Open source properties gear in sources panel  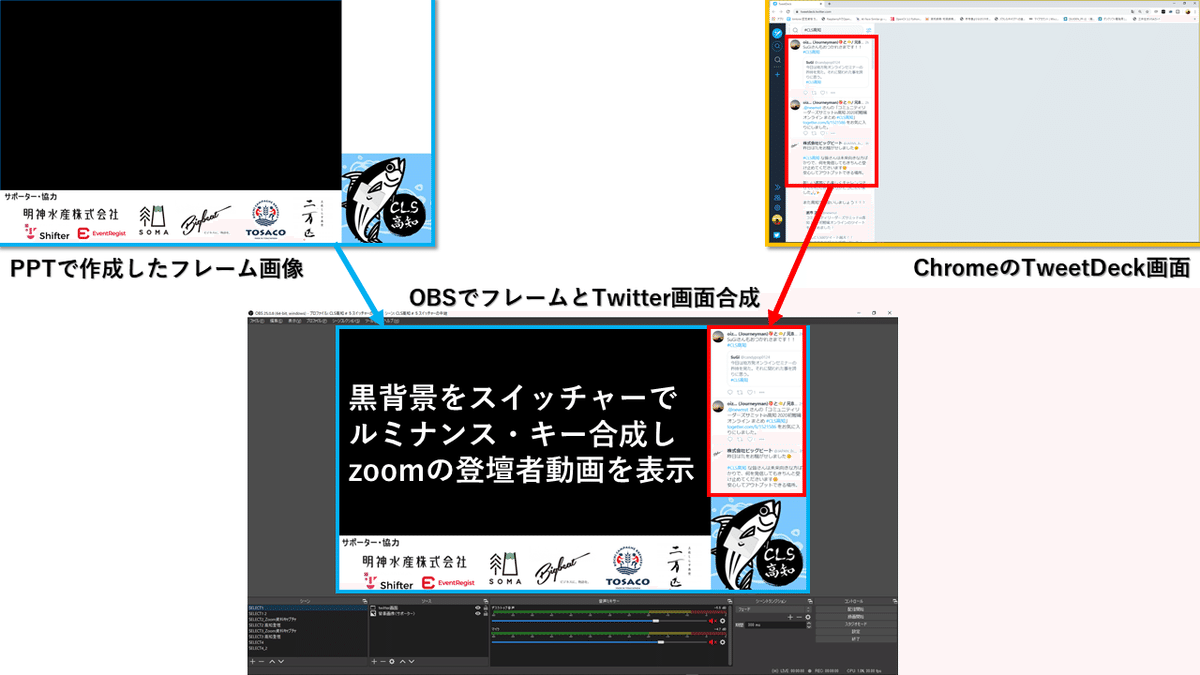coord(392,661)
